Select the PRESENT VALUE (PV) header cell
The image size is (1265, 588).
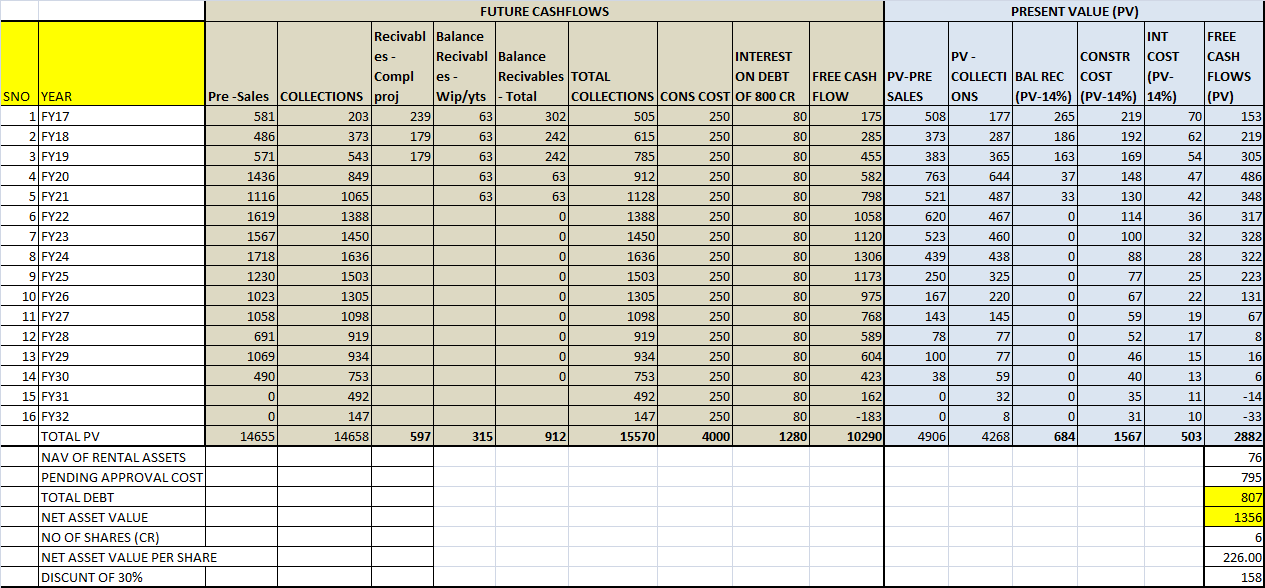pyautogui.click(x=1074, y=11)
